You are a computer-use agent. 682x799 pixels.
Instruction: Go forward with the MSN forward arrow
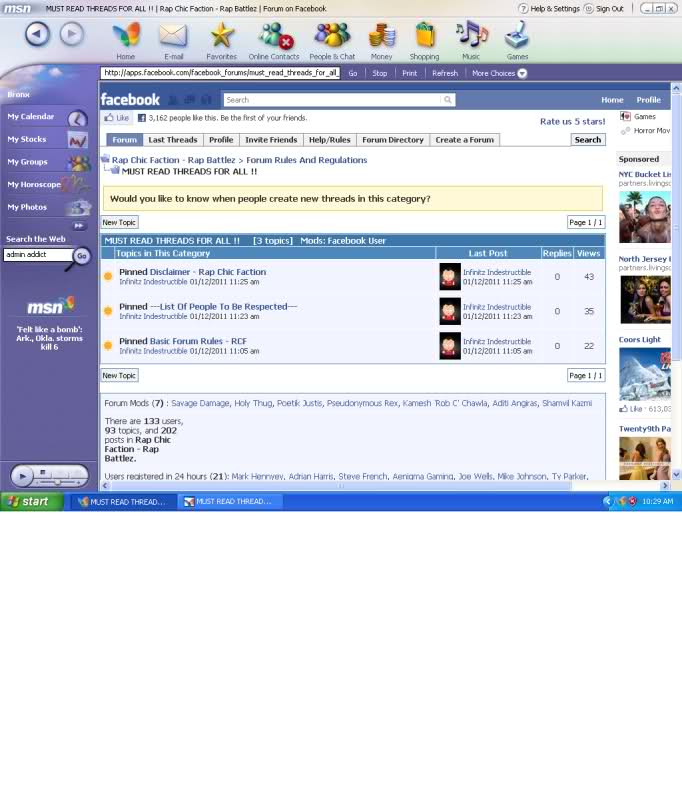[71, 34]
